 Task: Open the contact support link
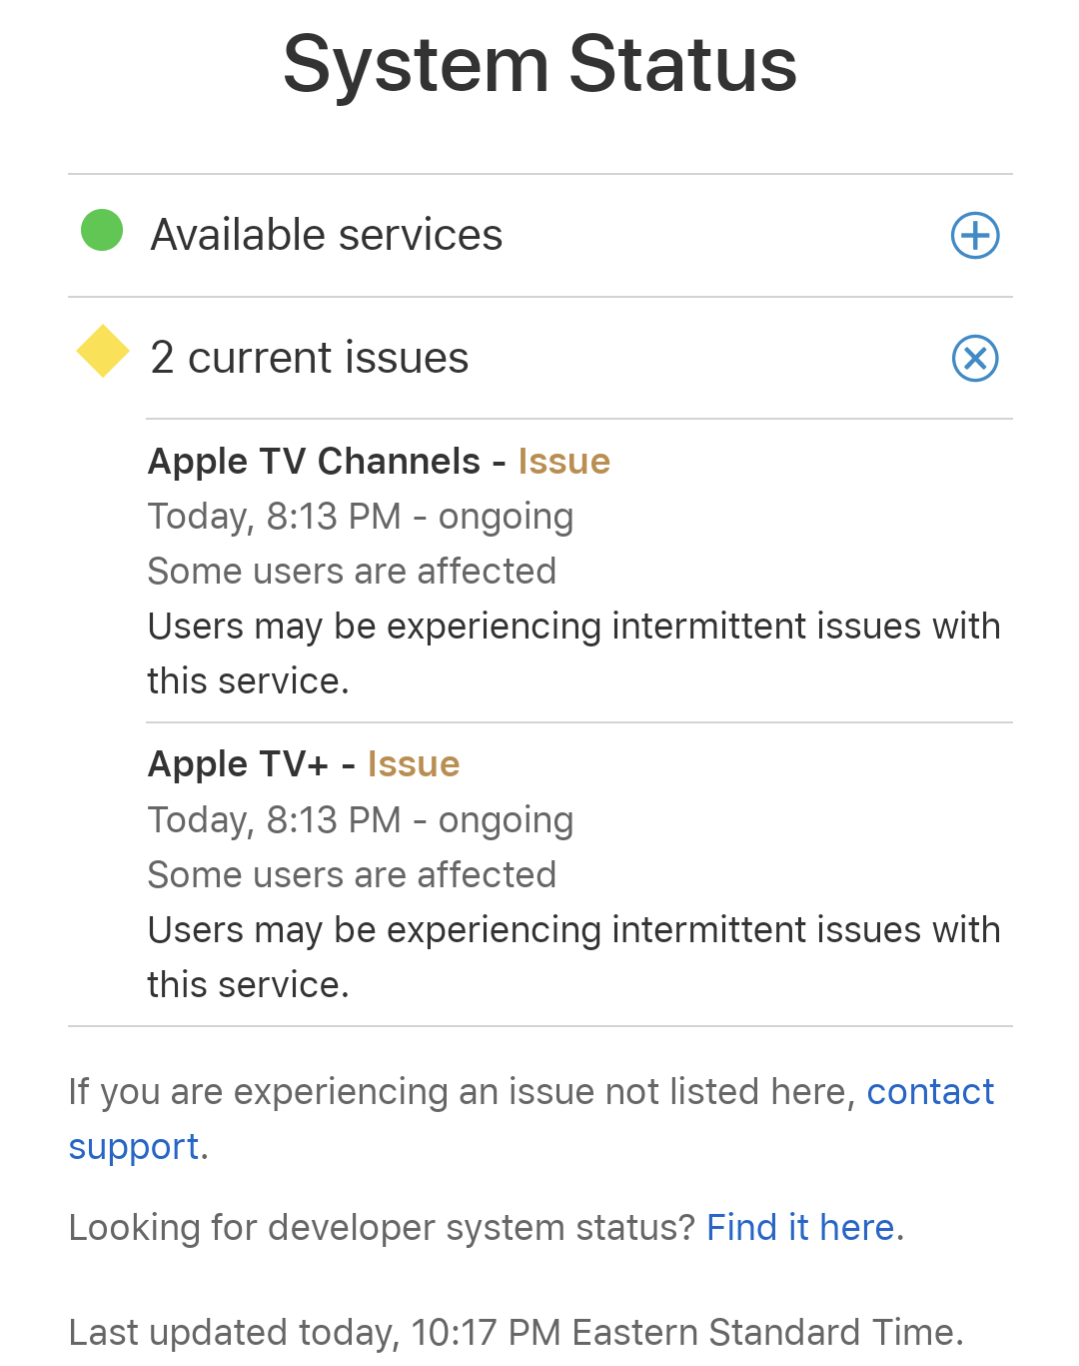coord(930,1092)
